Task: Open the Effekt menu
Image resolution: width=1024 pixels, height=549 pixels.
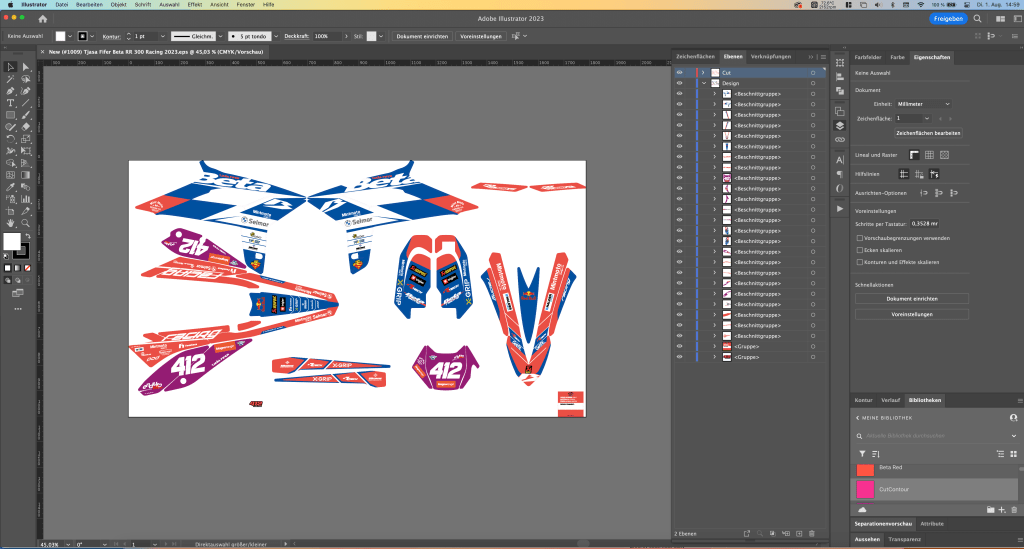Action: point(194,5)
